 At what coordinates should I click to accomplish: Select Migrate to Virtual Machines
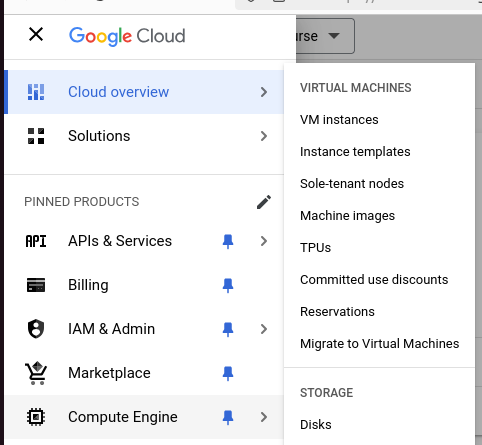[379, 344]
